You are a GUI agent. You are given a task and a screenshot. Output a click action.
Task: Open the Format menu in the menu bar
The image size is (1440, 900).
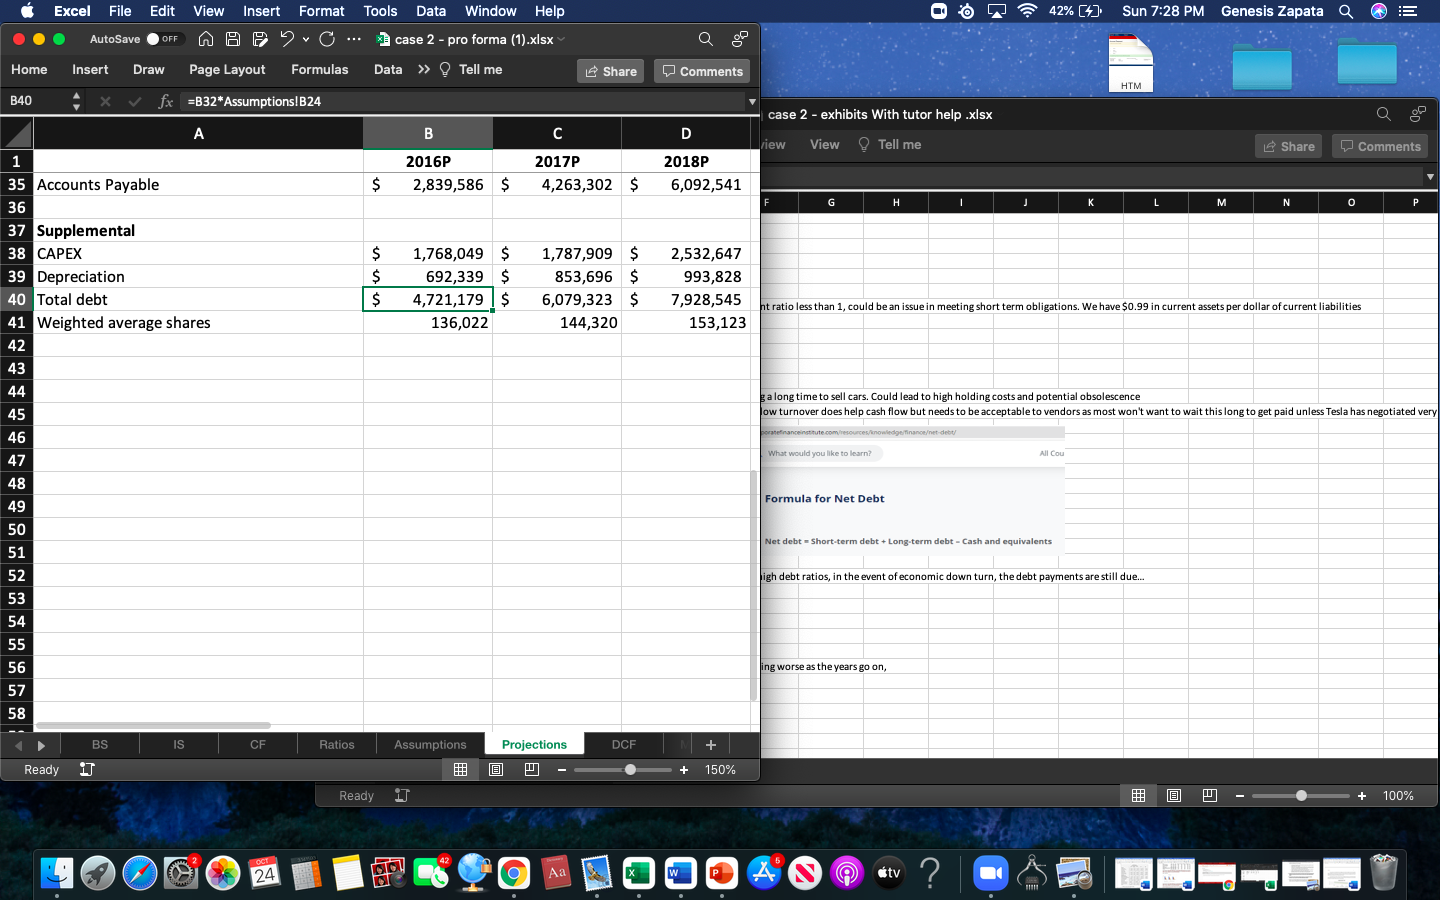tap(321, 11)
